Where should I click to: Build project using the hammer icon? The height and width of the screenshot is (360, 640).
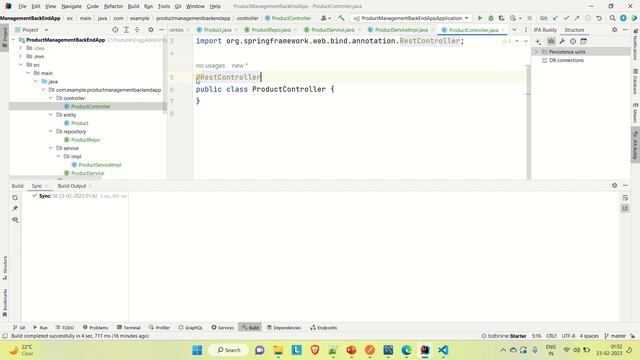[341, 18]
